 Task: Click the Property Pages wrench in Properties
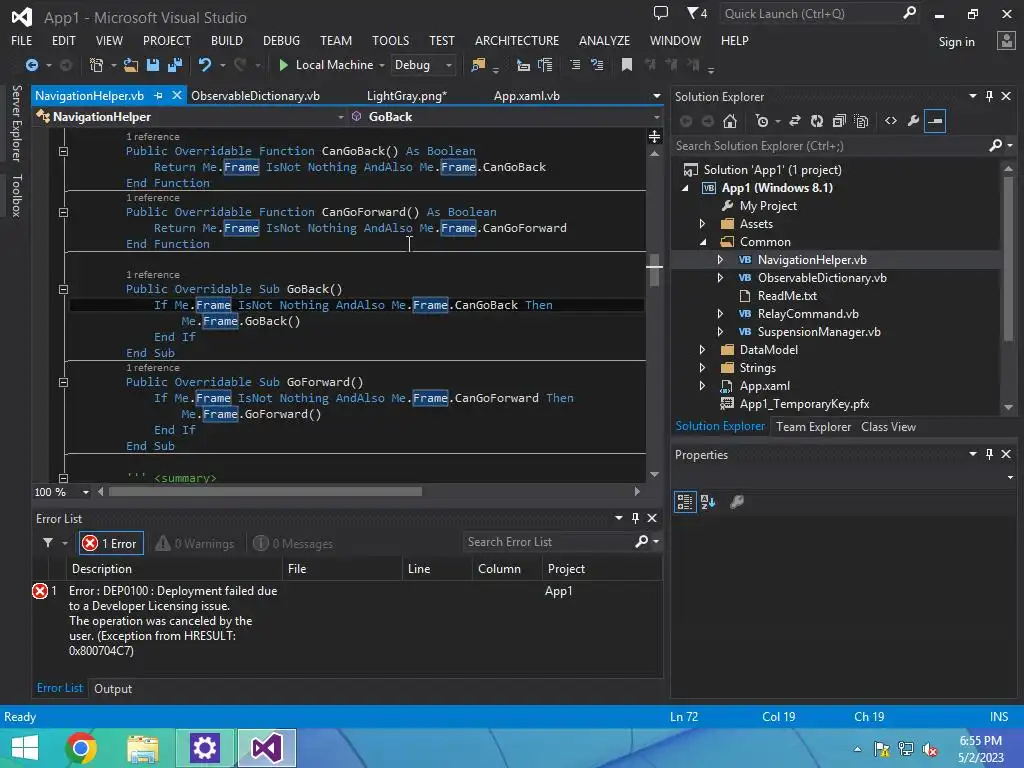click(x=737, y=502)
